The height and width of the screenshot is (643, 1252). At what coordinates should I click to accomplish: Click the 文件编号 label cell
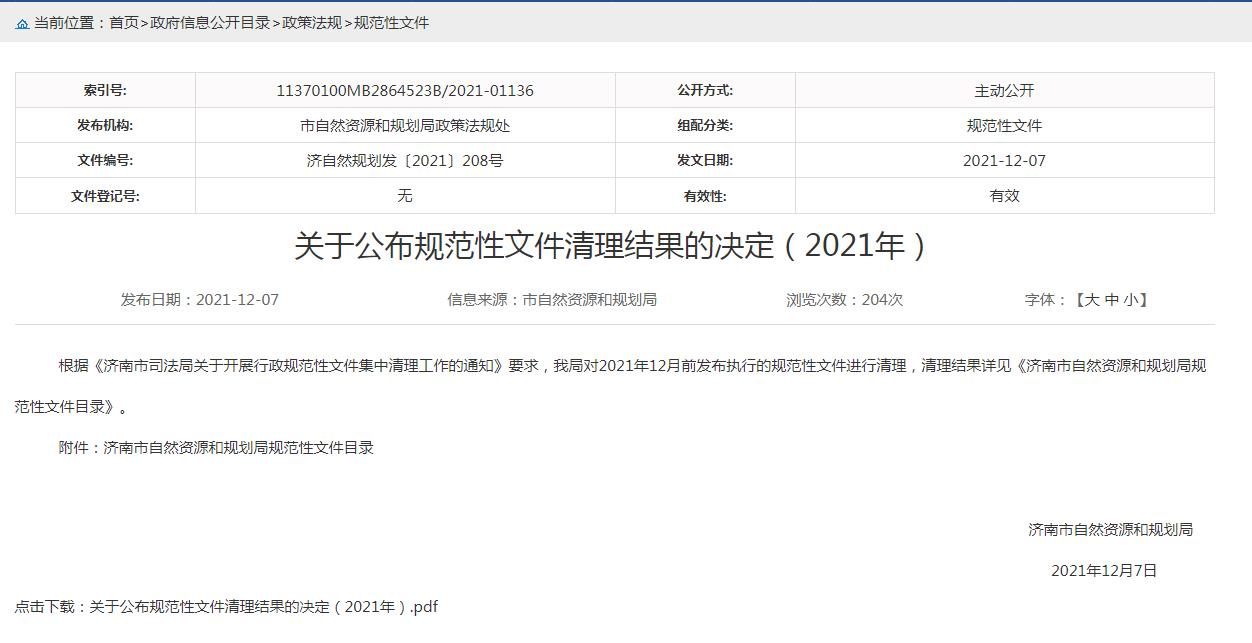[x=105, y=160]
